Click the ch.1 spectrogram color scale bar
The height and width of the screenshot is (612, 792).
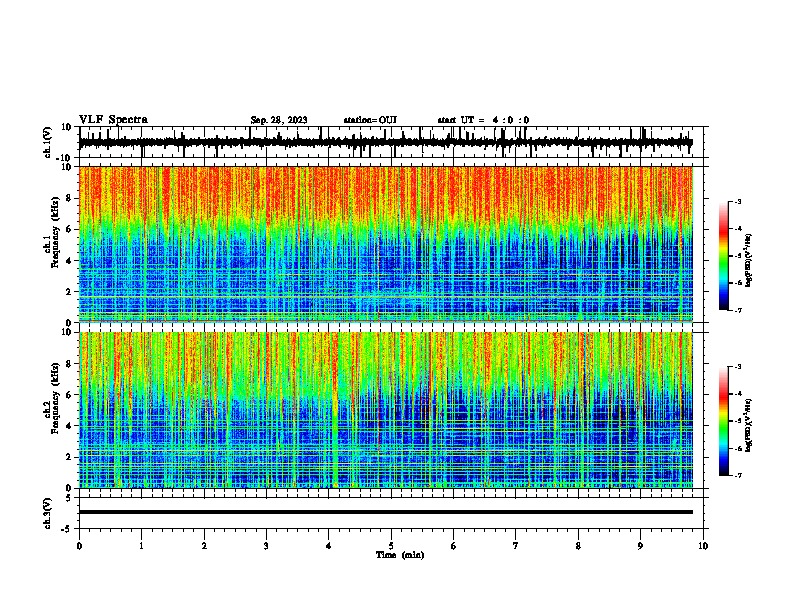pyautogui.click(x=724, y=256)
